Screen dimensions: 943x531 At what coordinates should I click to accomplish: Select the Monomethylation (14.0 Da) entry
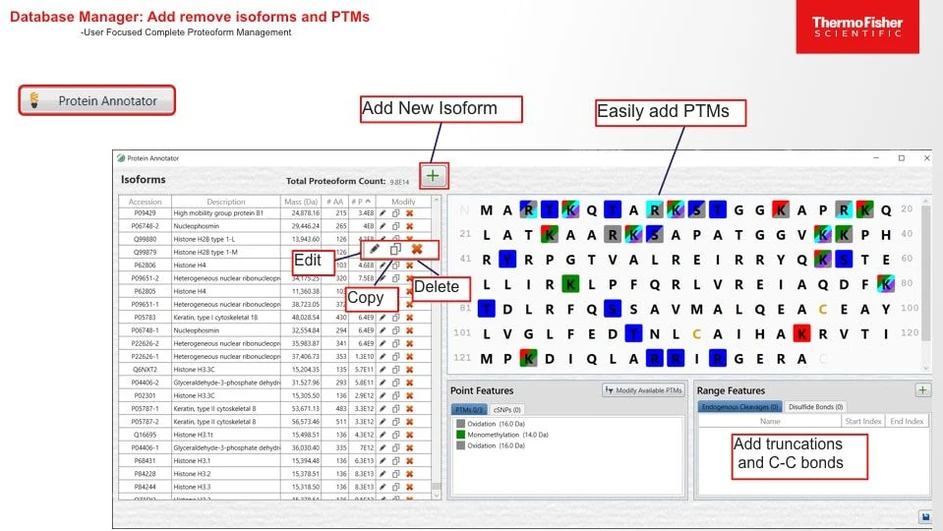coord(508,435)
